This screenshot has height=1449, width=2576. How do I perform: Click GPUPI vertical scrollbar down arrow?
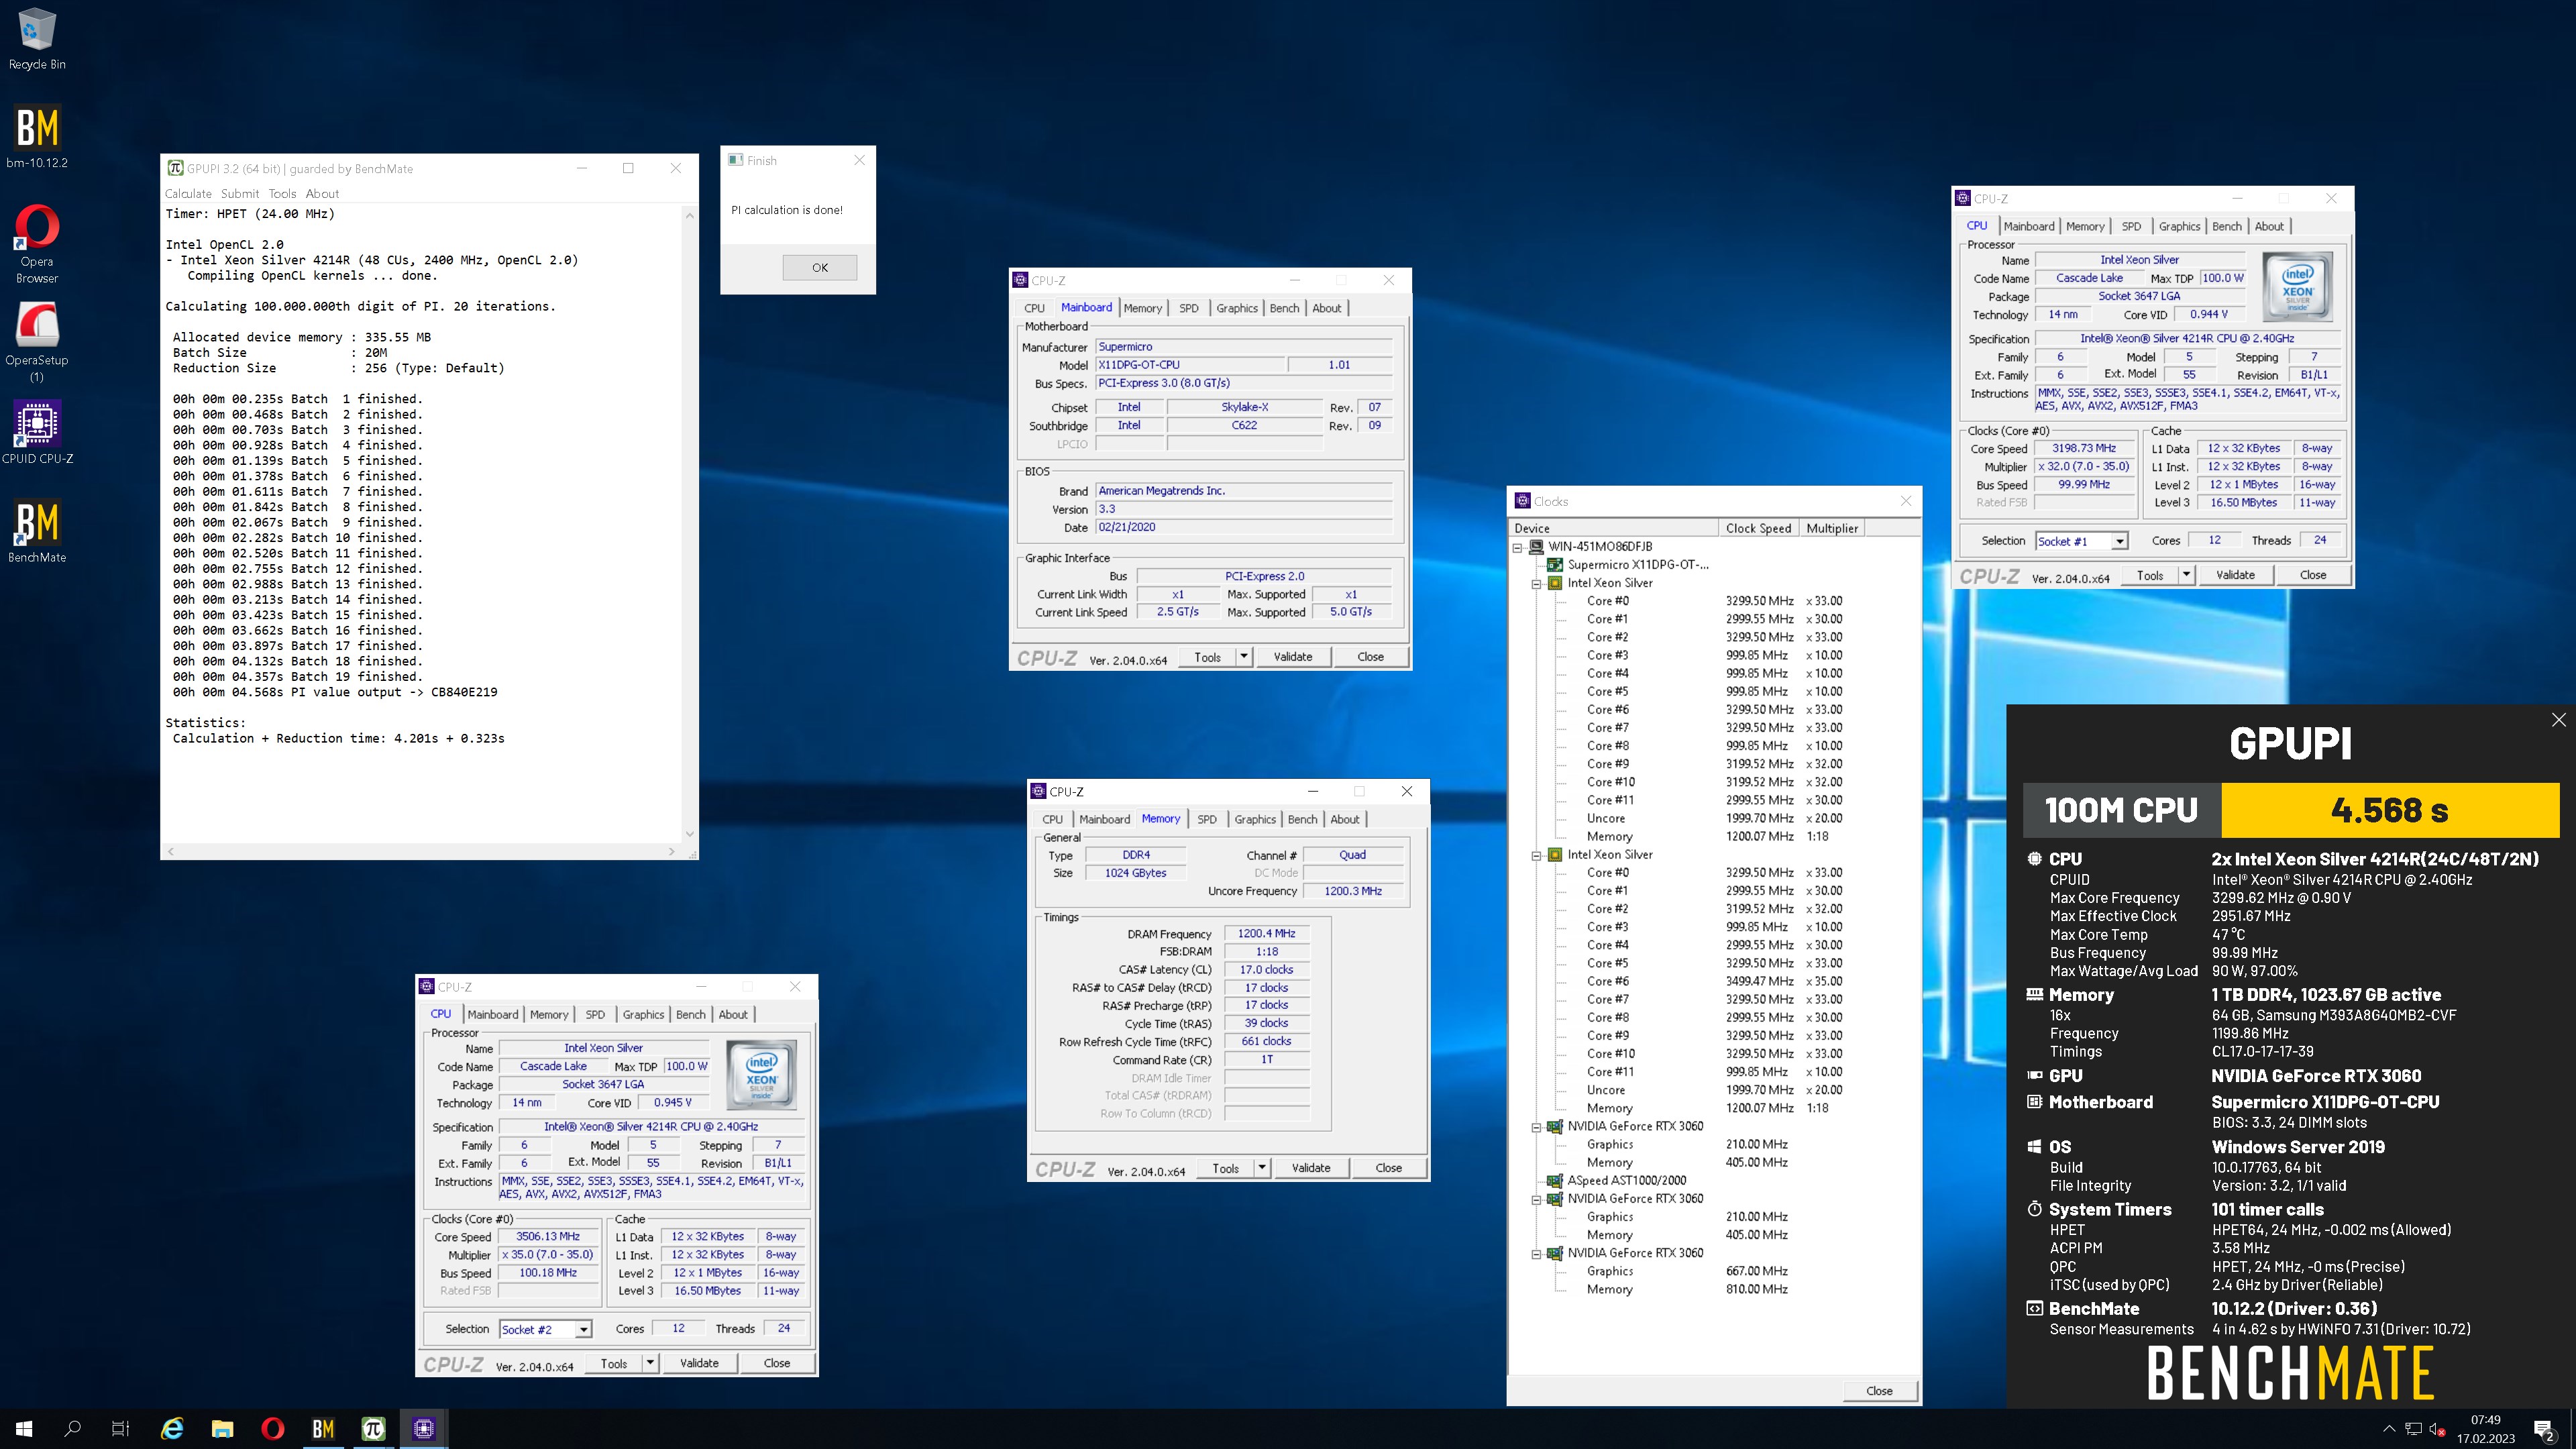[689, 834]
